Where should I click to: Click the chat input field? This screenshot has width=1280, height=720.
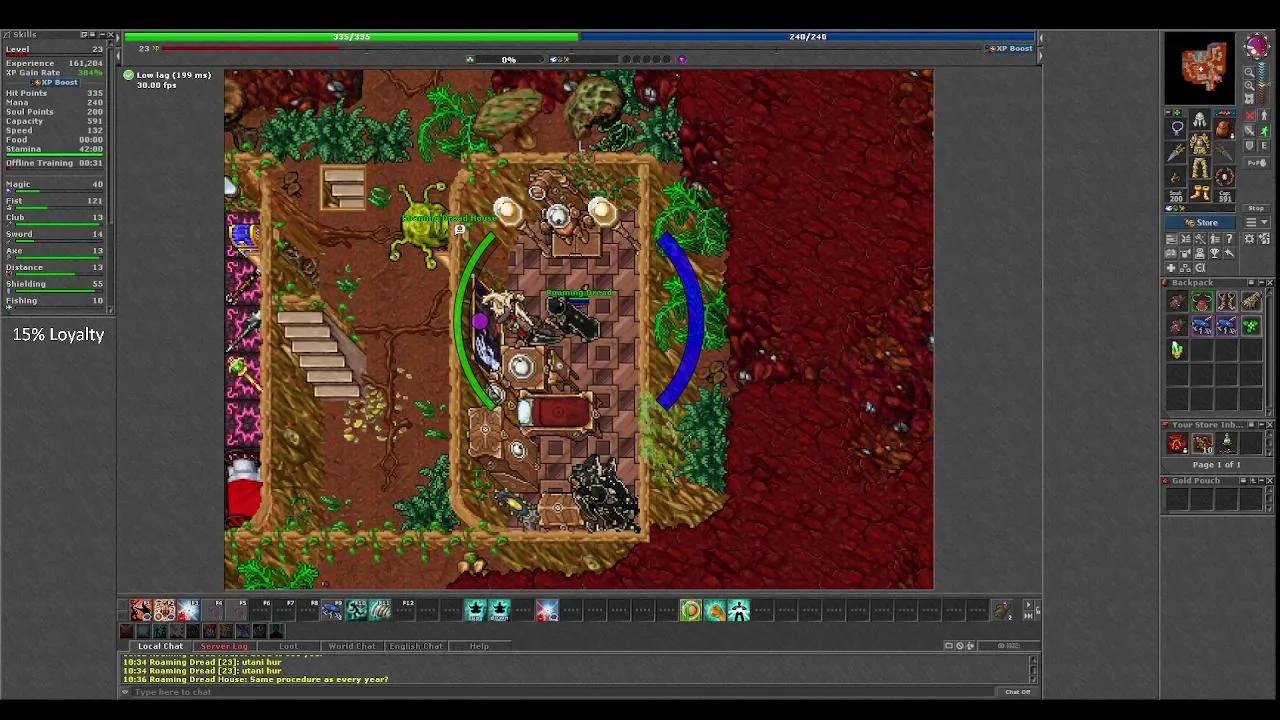(x=565, y=691)
